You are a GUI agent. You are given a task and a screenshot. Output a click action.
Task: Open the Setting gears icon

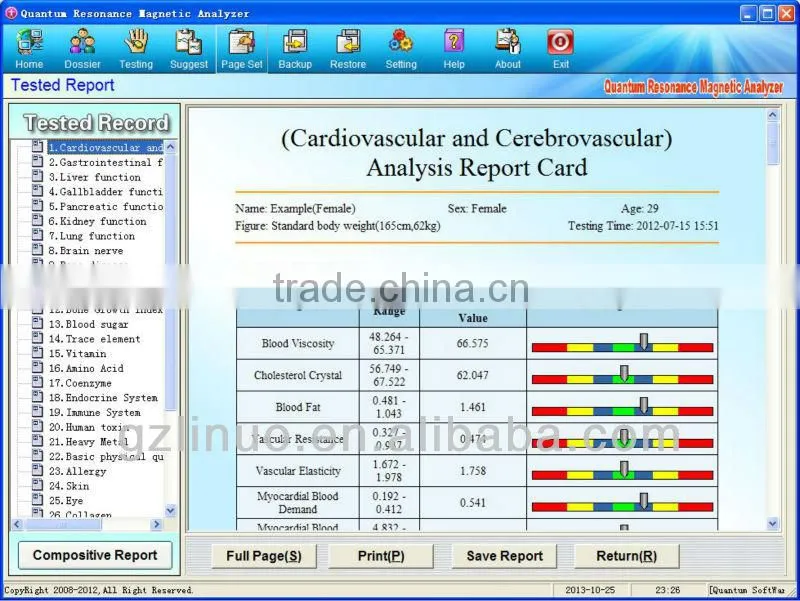click(x=401, y=49)
